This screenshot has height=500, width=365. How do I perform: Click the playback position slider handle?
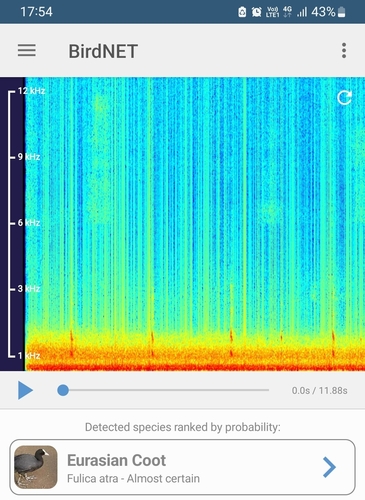point(63,390)
